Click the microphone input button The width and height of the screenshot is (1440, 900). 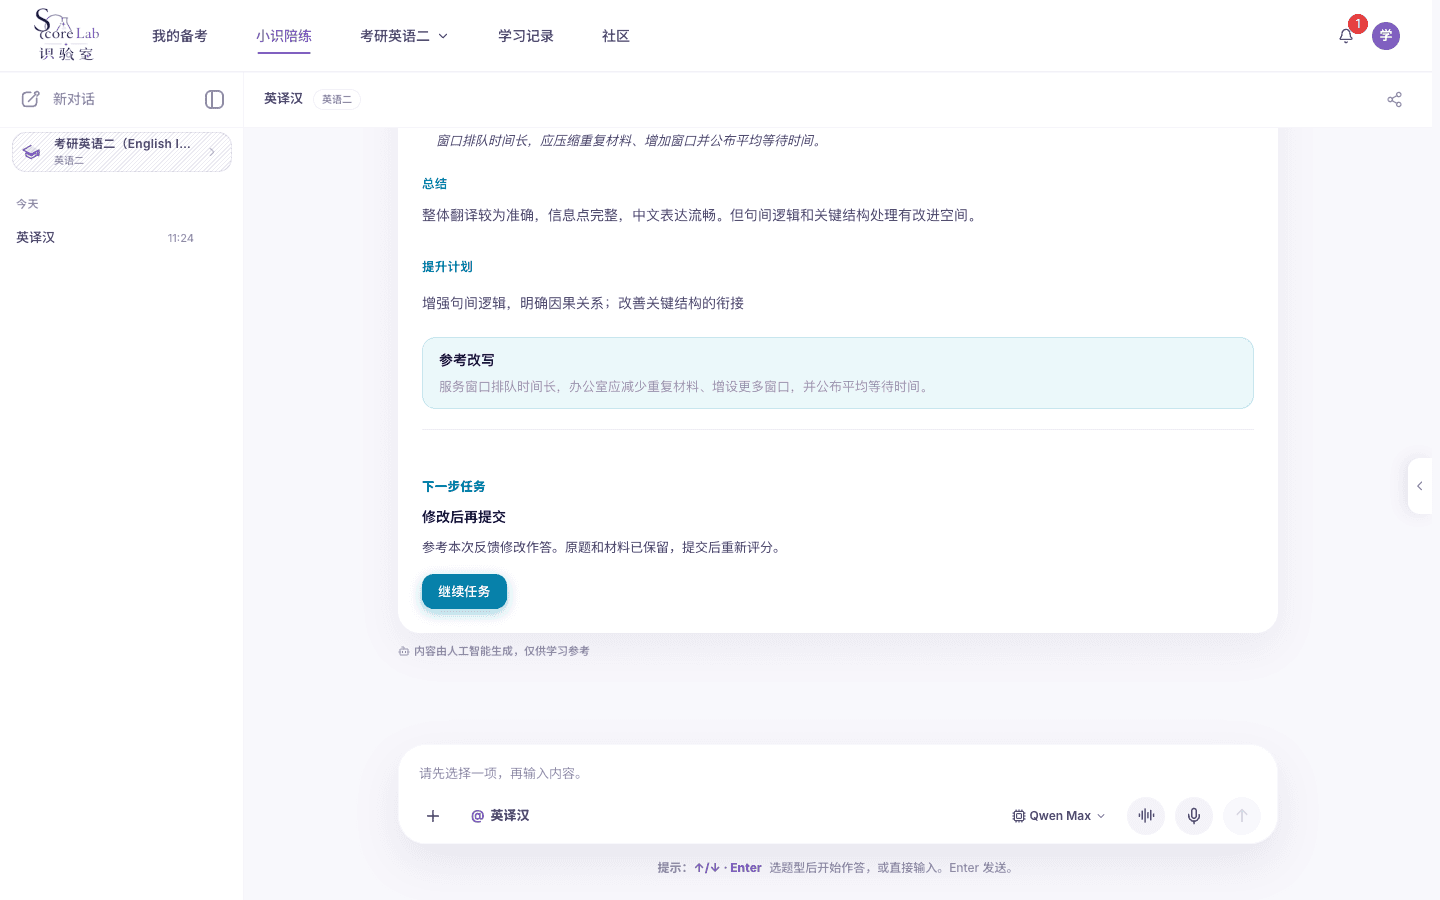click(x=1194, y=816)
